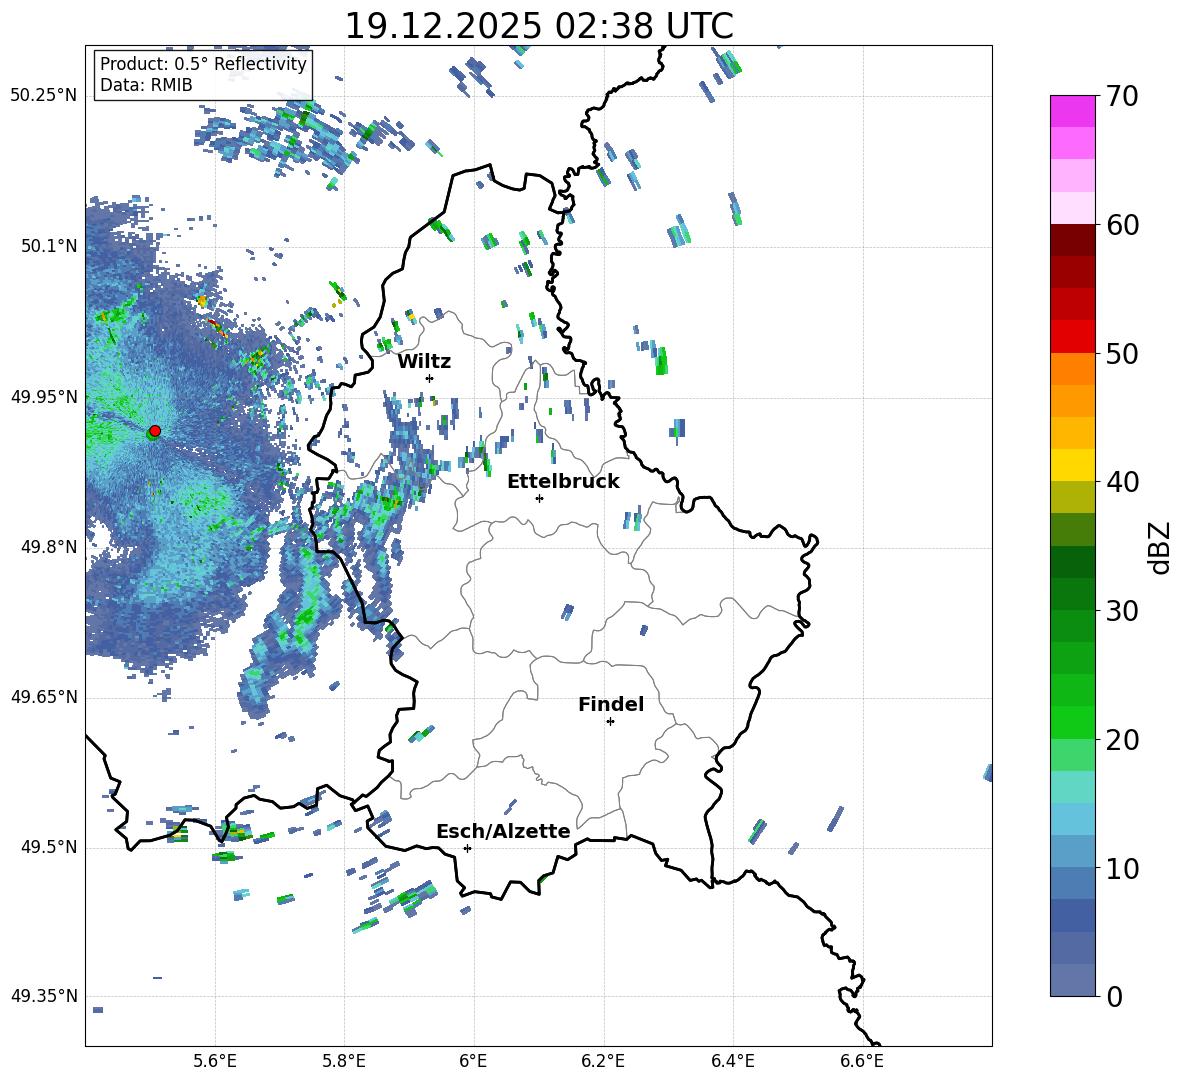Click the 10 tick on the colorbar
Image resolution: width=1184 pixels, height=1081 pixels.
1122,869
